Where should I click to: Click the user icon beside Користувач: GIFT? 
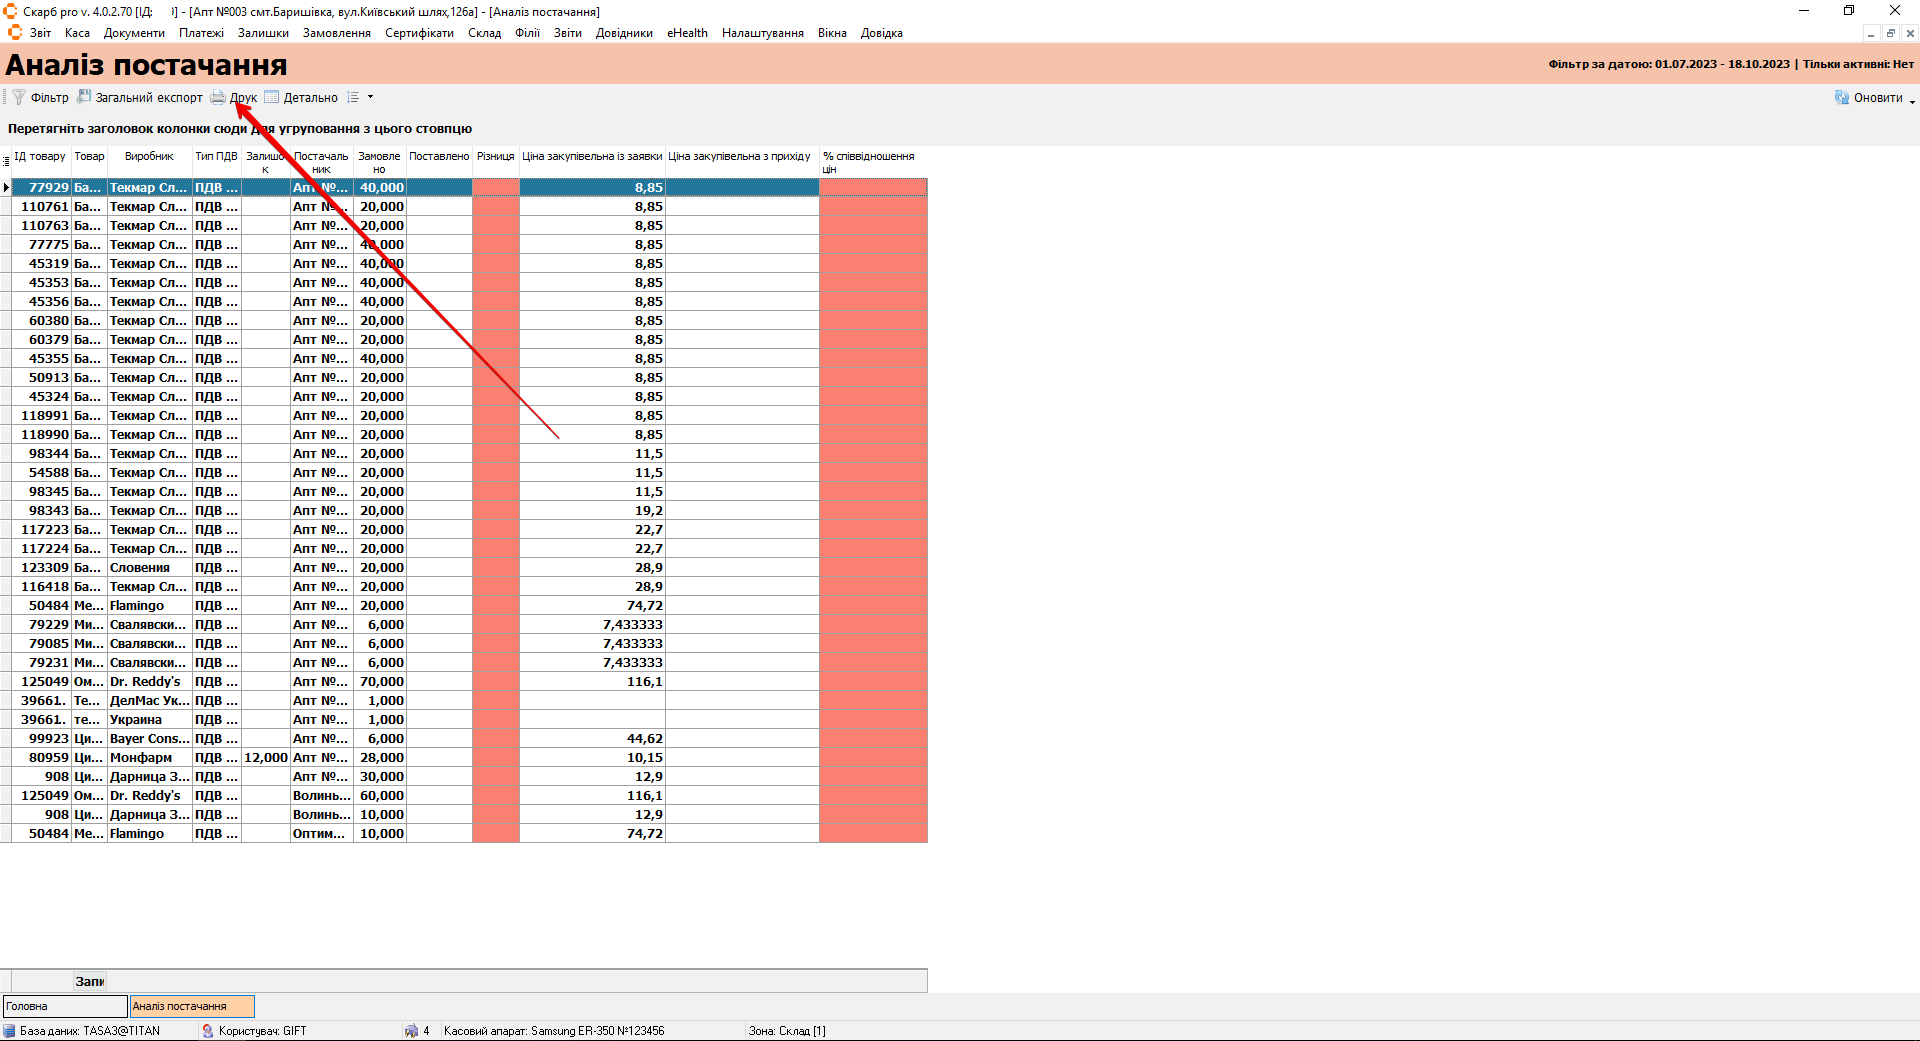click(x=208, y=1031)
